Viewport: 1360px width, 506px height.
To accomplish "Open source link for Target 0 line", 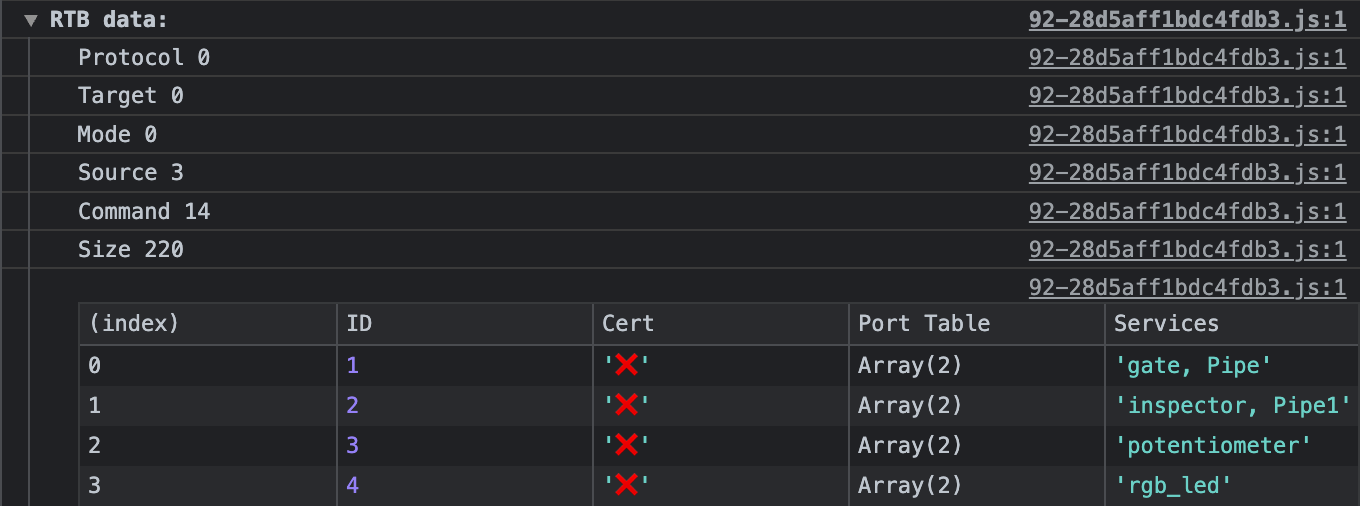I will (1187, 96).
